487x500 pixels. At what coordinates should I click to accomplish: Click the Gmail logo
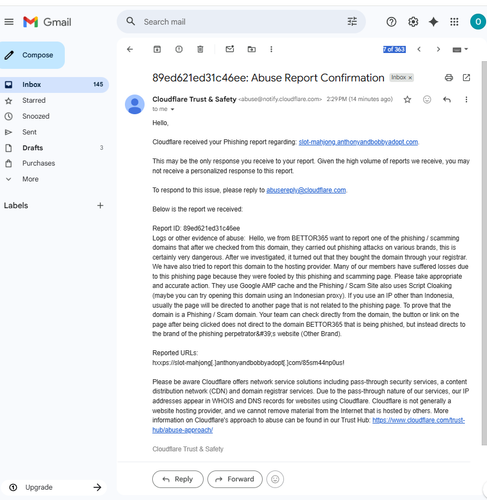47,22
